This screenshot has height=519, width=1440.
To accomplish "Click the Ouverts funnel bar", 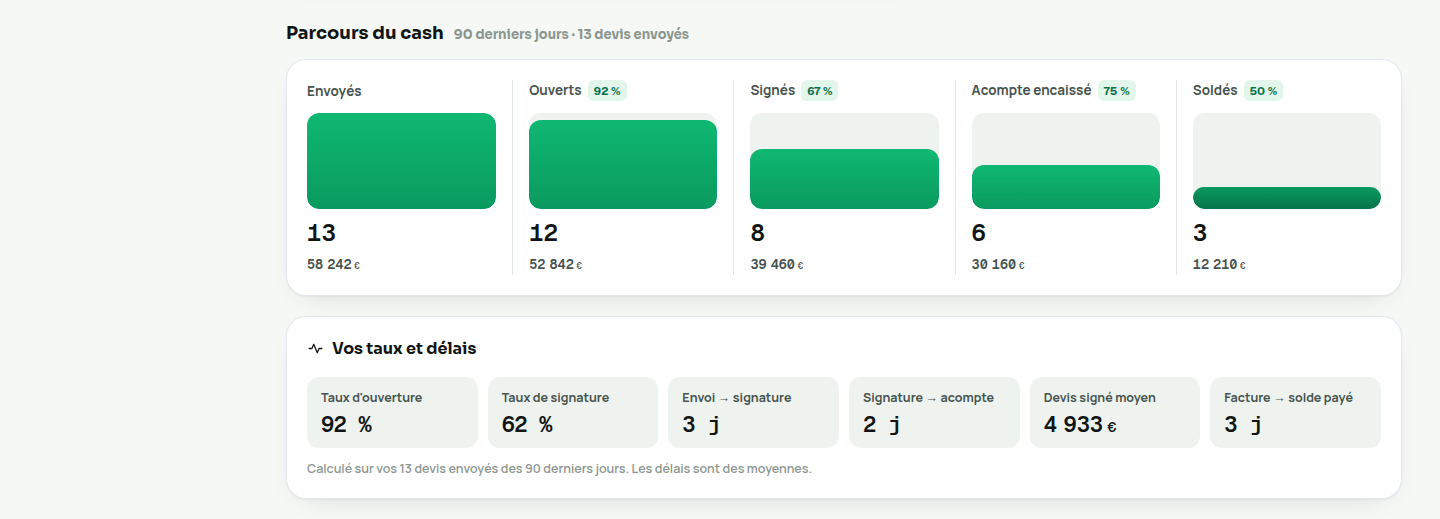I will (623, 164).
